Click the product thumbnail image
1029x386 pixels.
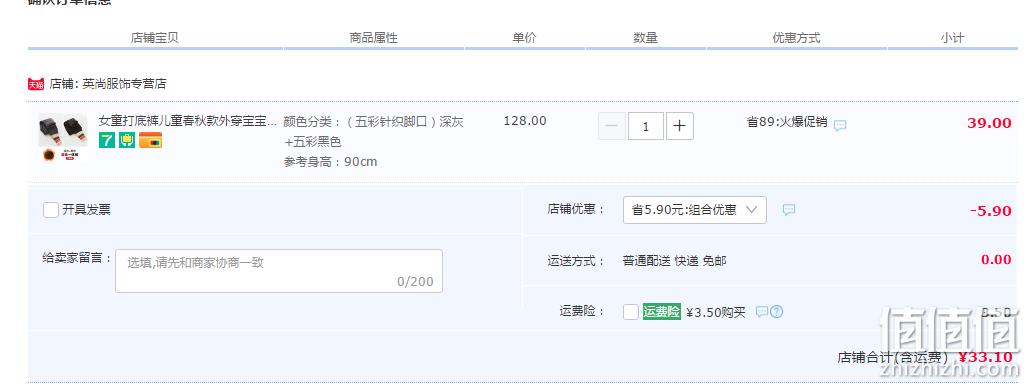click(63, 139)
